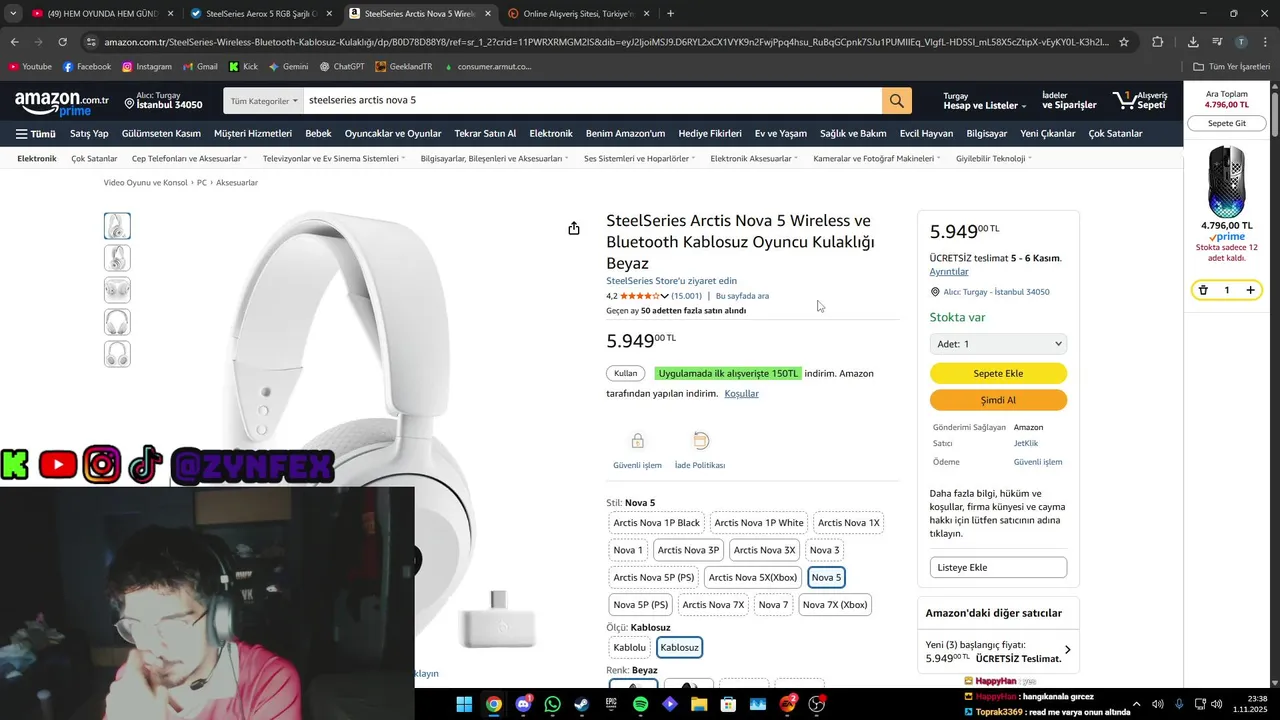Open Tüm Kategoriler search dropdown

point(264,101)
